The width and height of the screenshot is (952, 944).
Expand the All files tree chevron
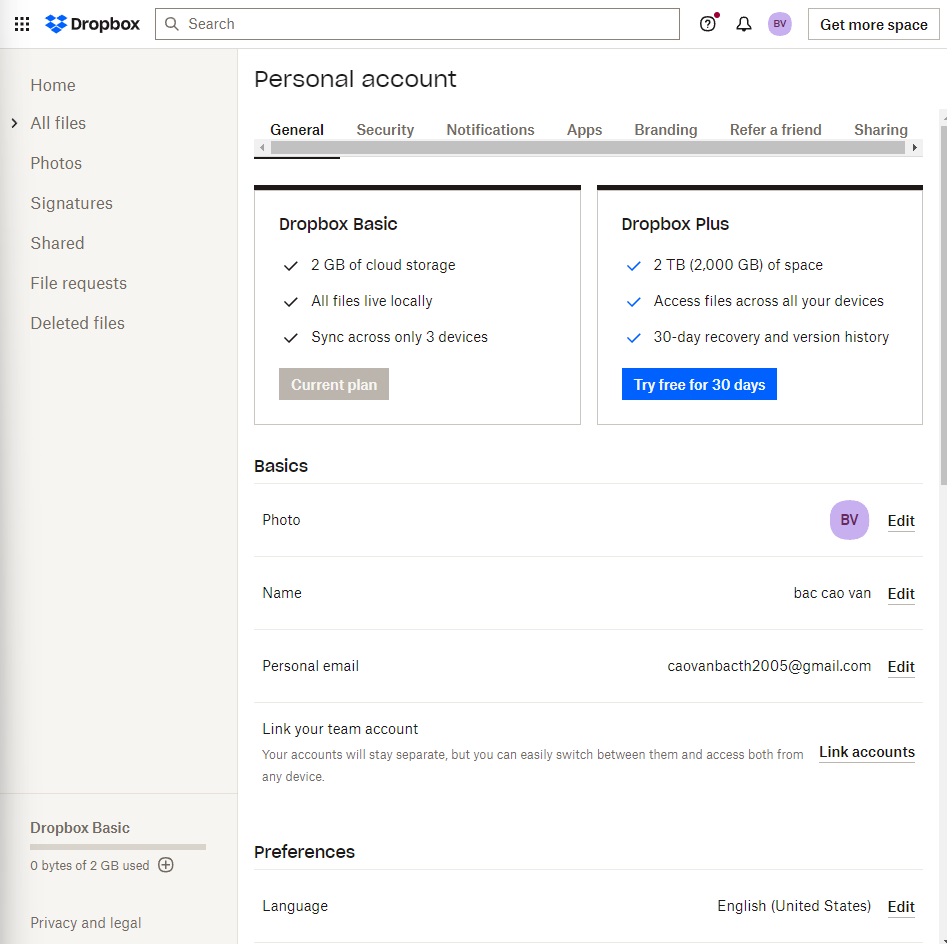(x=15, y=123)
